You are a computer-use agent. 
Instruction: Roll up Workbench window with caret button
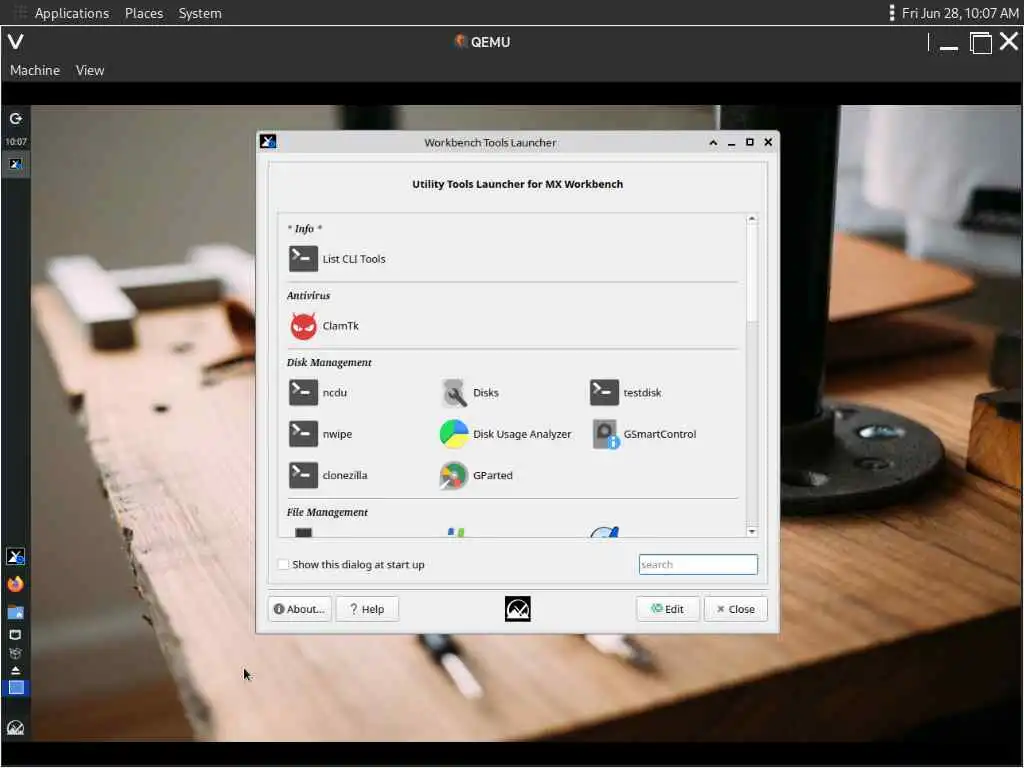[713, 142]
